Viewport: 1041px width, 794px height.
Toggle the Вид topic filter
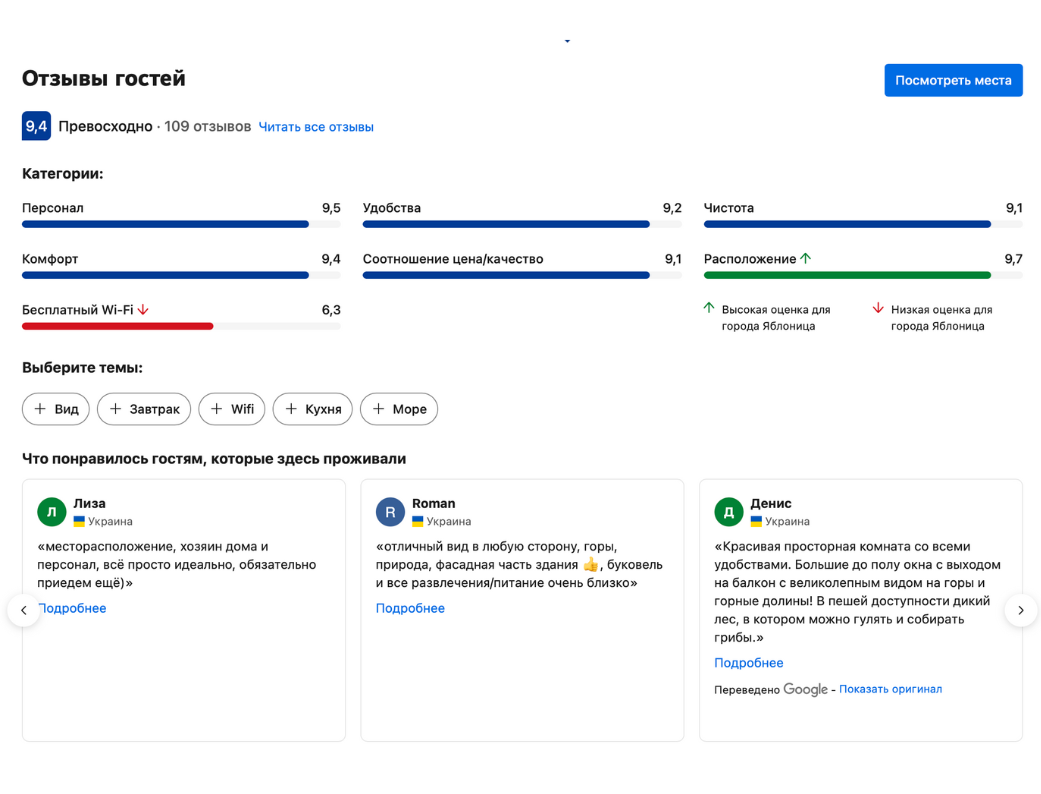pyautogui.click(x=56, y=409)
